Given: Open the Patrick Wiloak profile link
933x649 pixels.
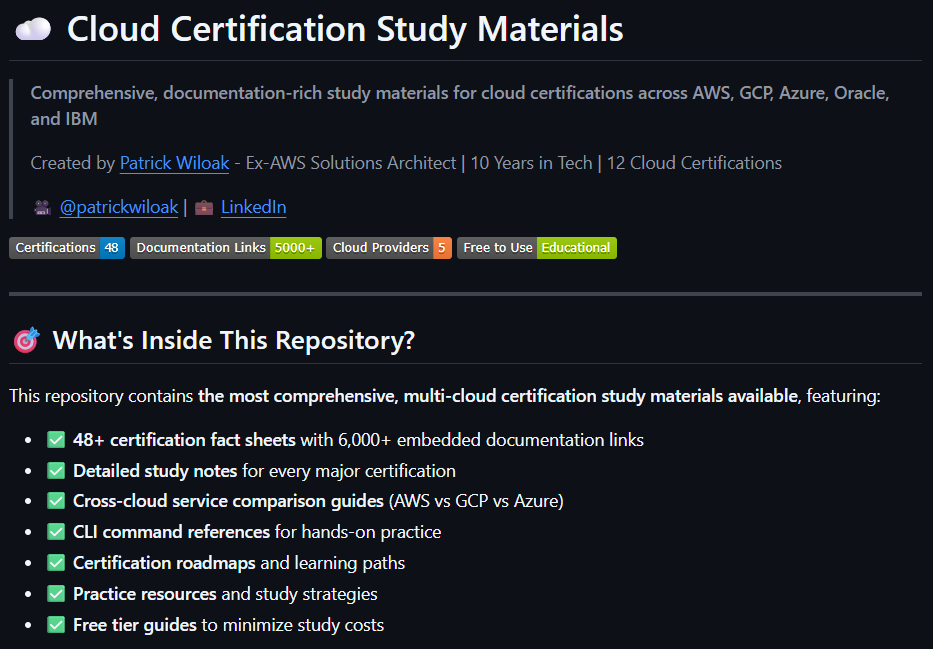Looking at the screenshot, I should pyautogui.click(x=174, y=163).
